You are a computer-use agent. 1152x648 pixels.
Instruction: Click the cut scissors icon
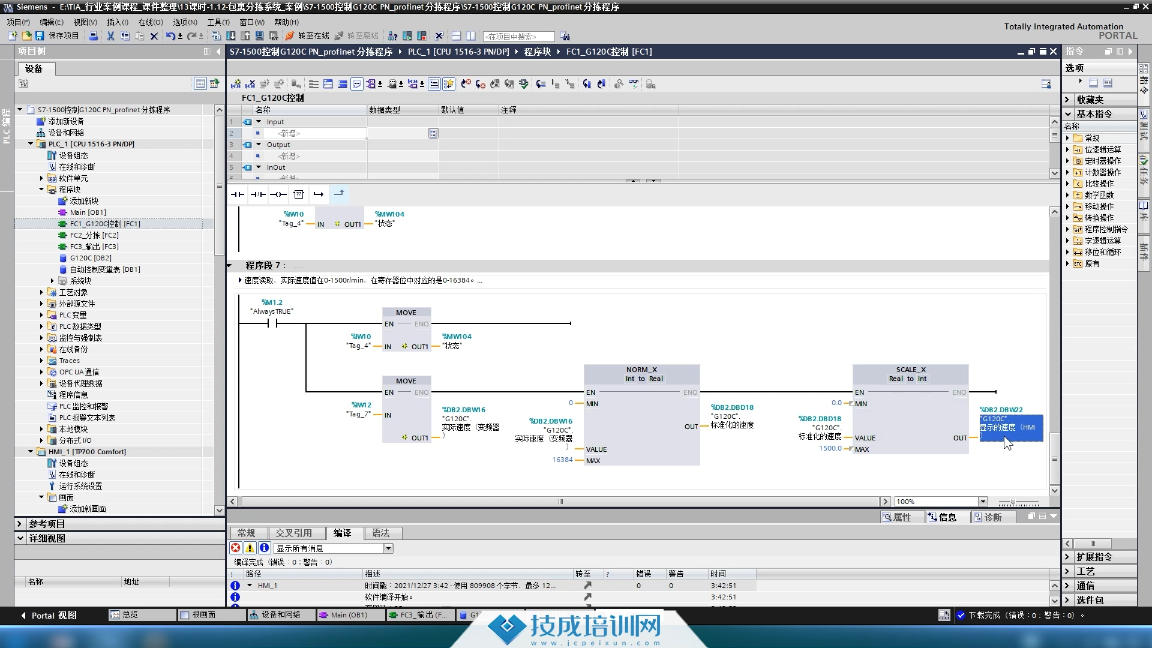click(110, 35)
